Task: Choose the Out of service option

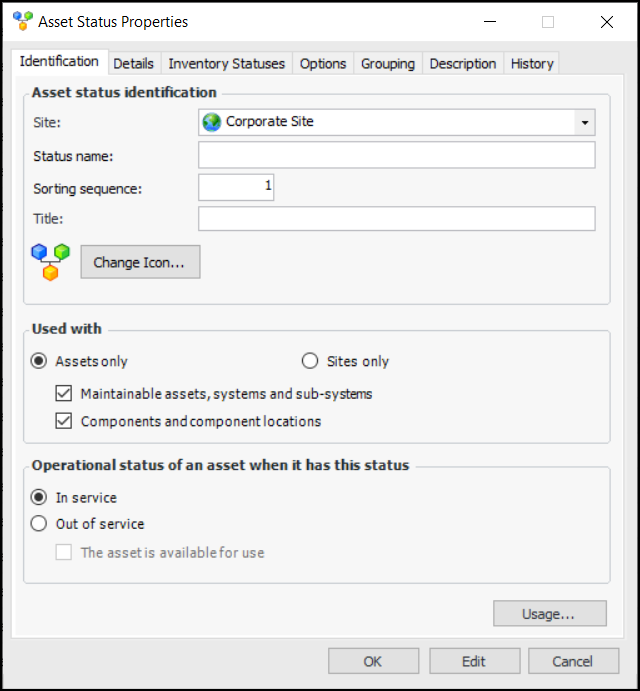Action: (x=39, y=524)
